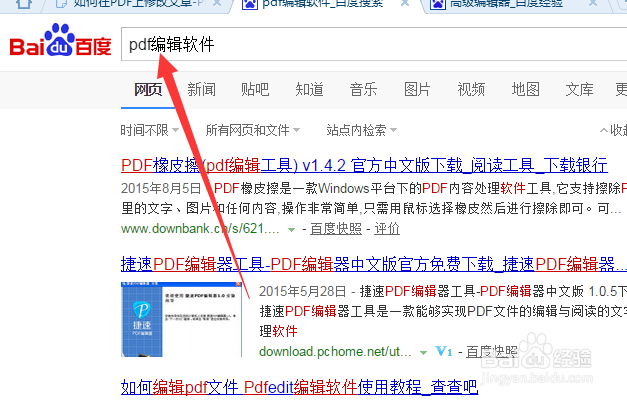
Task: Expand the 所有网页和文件 filter dropdown
Action: tap(253, 130)
